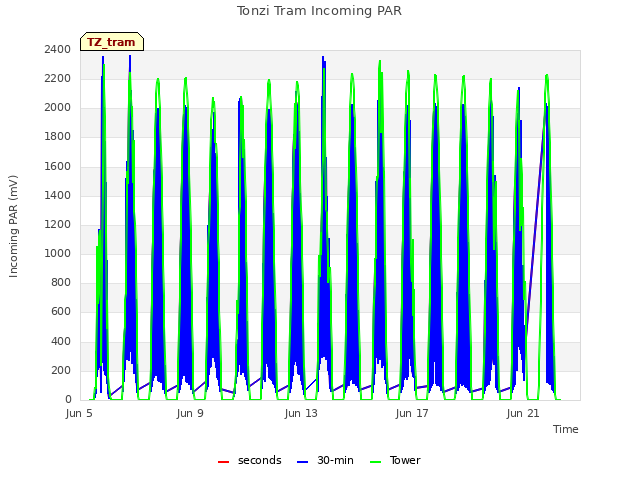Click the green Tower legend swatch
Screen dimensions: 640x480
pos(375,462)
